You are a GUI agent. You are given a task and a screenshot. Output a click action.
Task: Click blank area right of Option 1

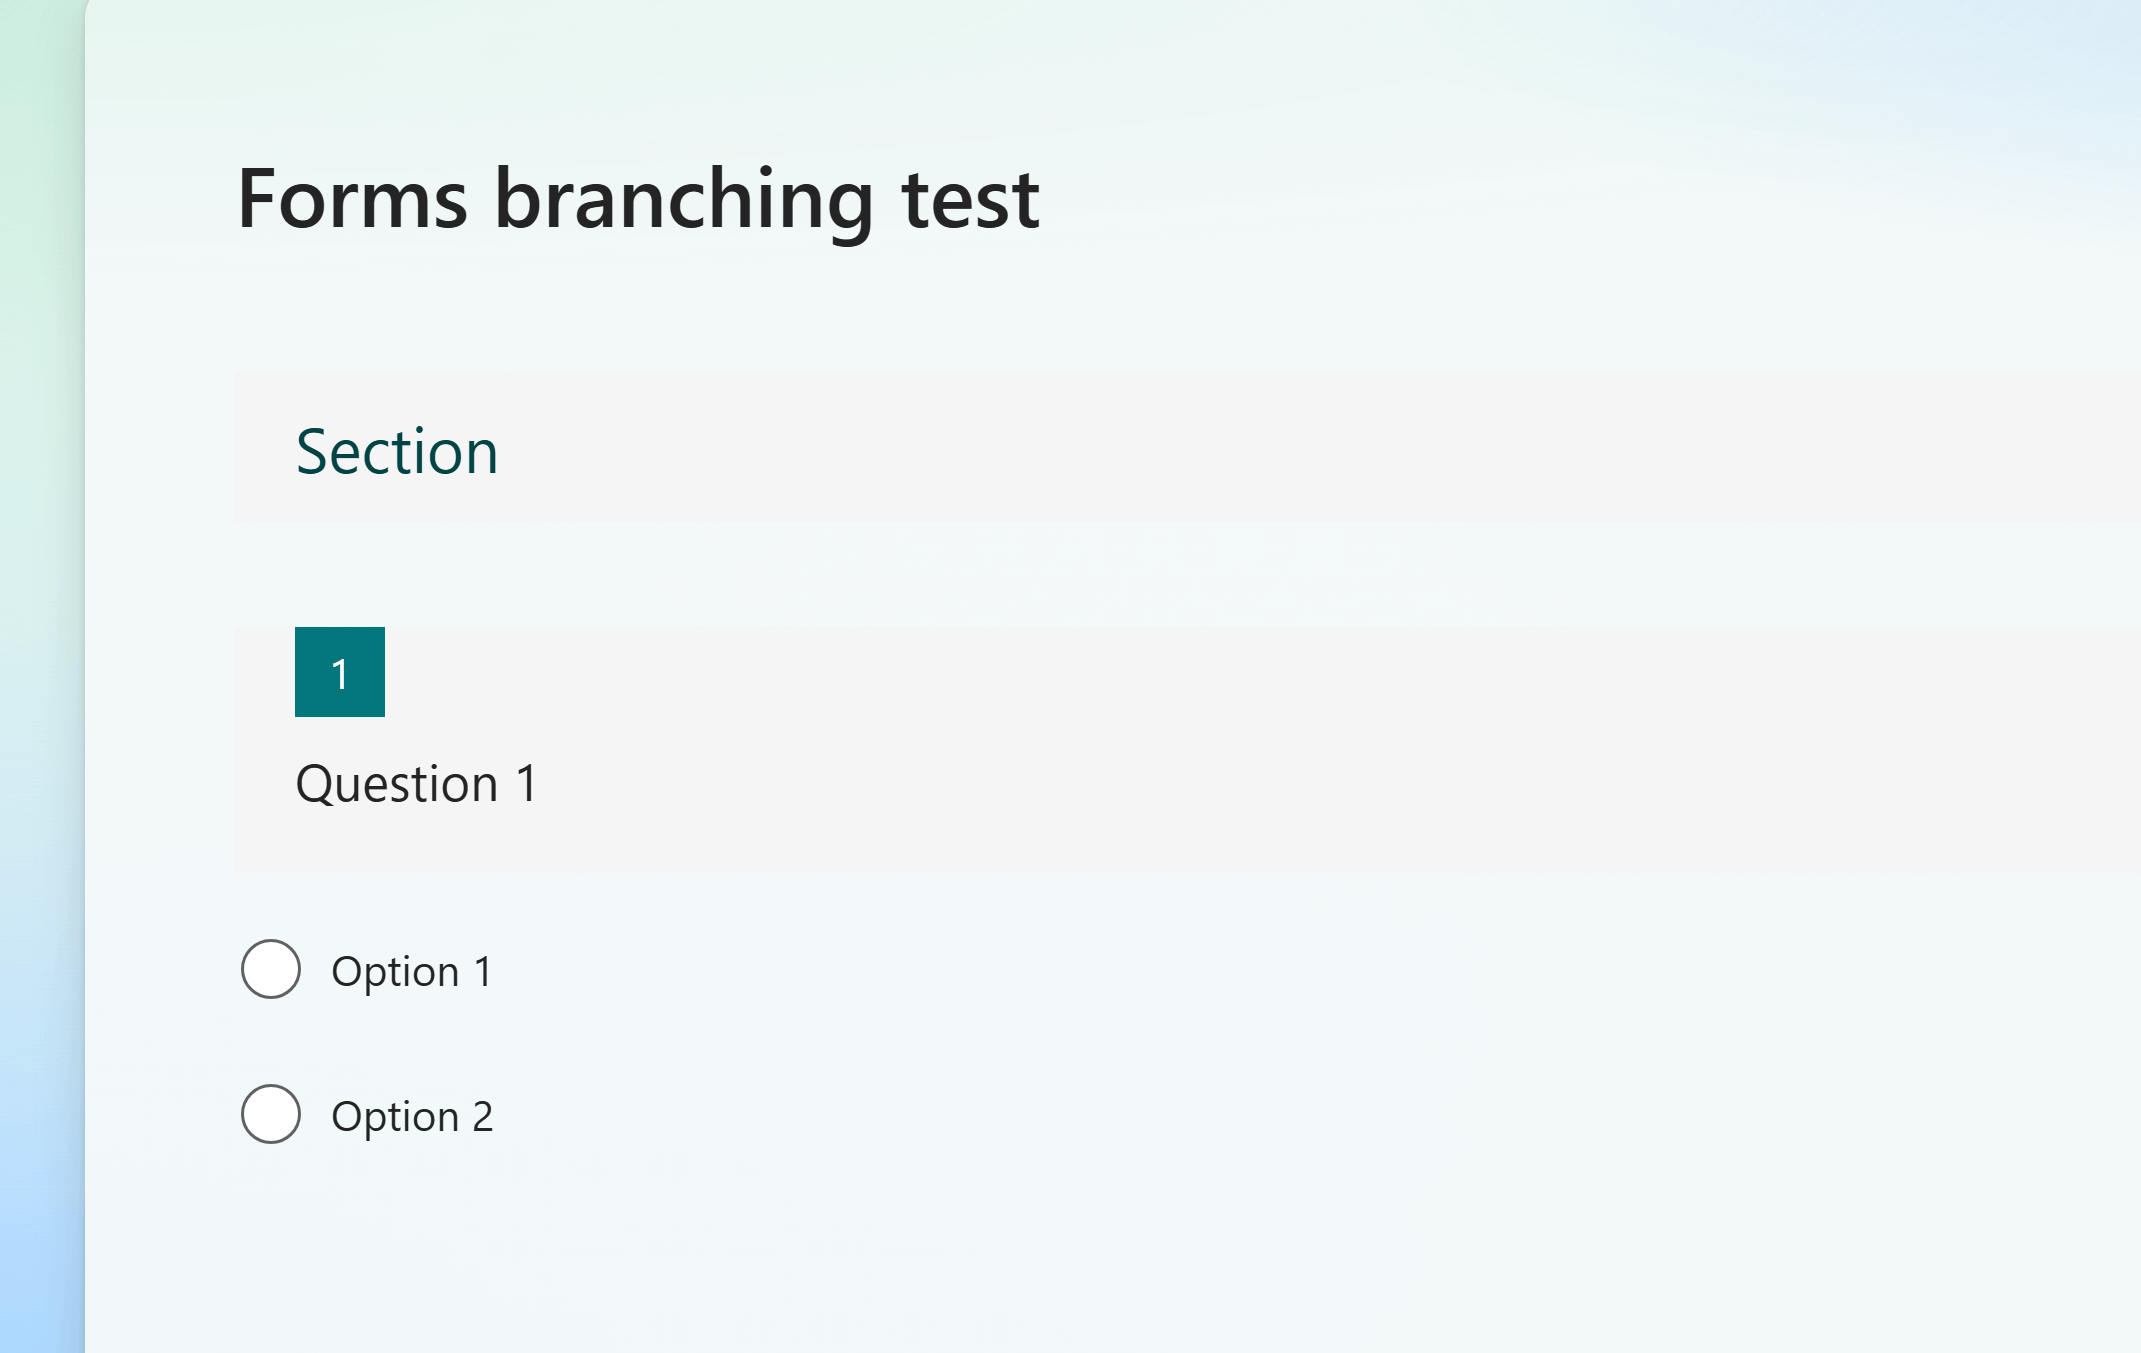click(1300, 970)
